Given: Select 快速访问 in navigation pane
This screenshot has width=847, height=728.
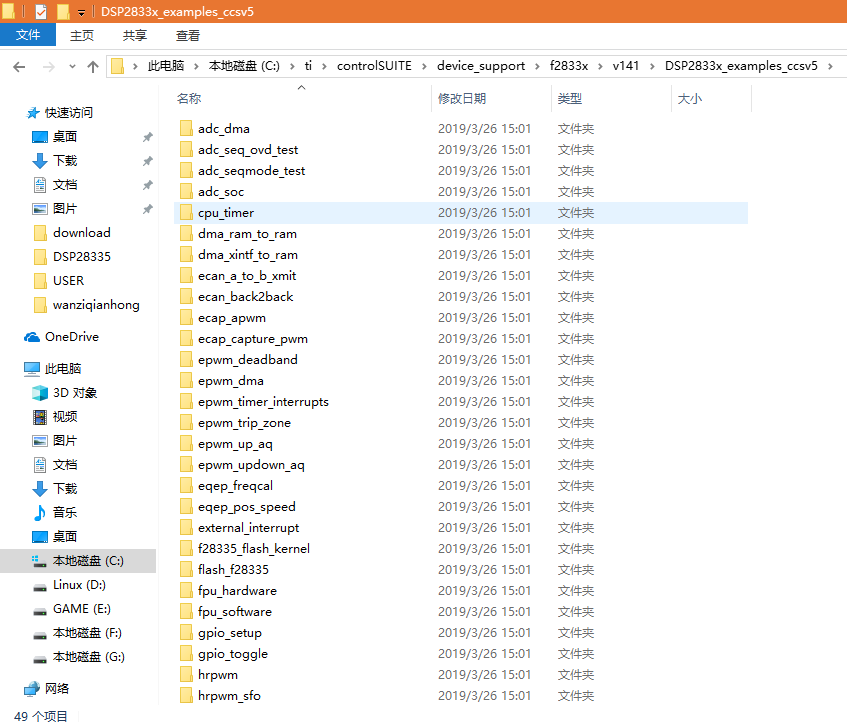Looking at the screenshot, I should [69, 113].
